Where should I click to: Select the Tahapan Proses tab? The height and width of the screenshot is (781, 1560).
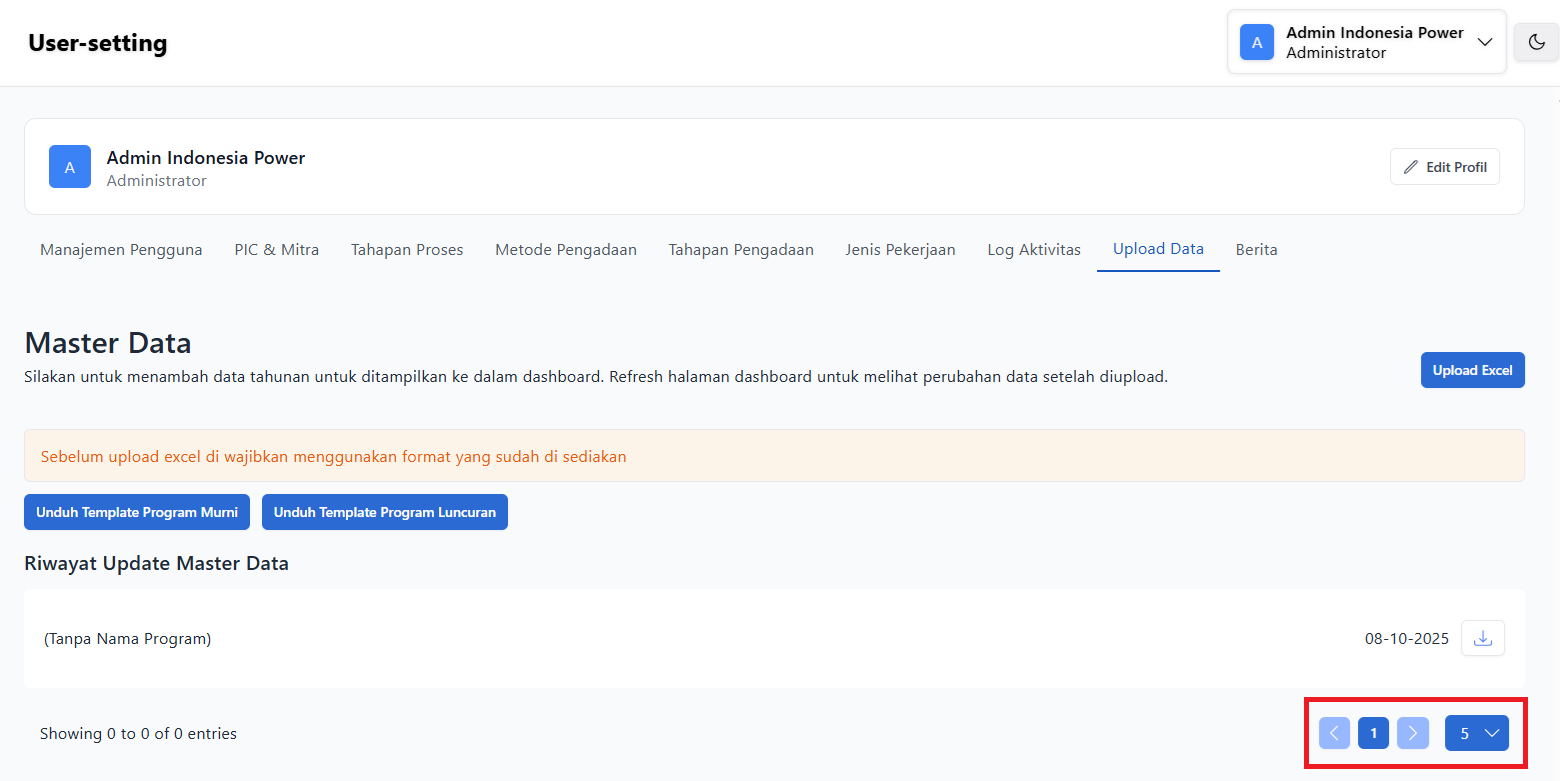pos(407,250)
